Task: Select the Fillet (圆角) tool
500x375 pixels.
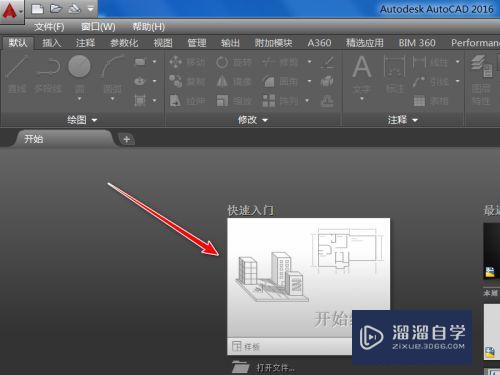Action: coord(280,81)
